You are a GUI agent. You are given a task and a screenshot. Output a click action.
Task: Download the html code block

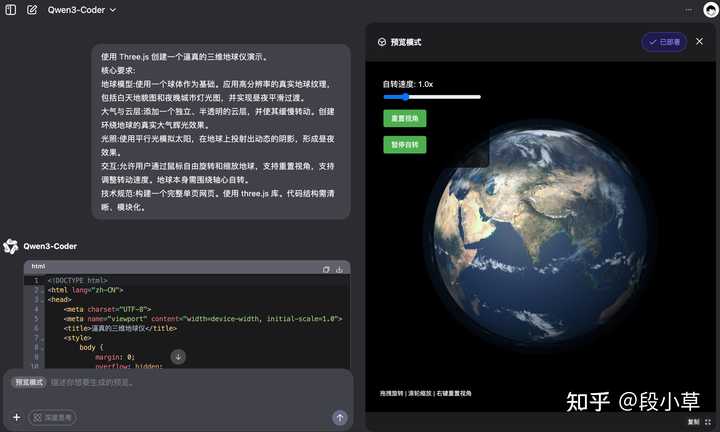pyautogui.click(x=340, y=269)
